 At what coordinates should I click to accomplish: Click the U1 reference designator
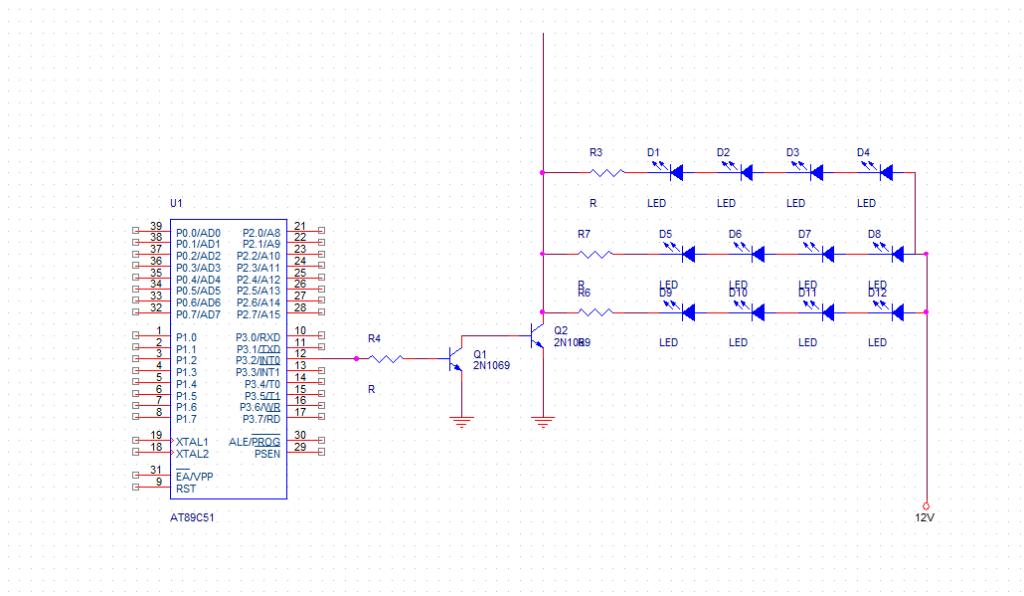pyautogui.click(x=176, y=203)
